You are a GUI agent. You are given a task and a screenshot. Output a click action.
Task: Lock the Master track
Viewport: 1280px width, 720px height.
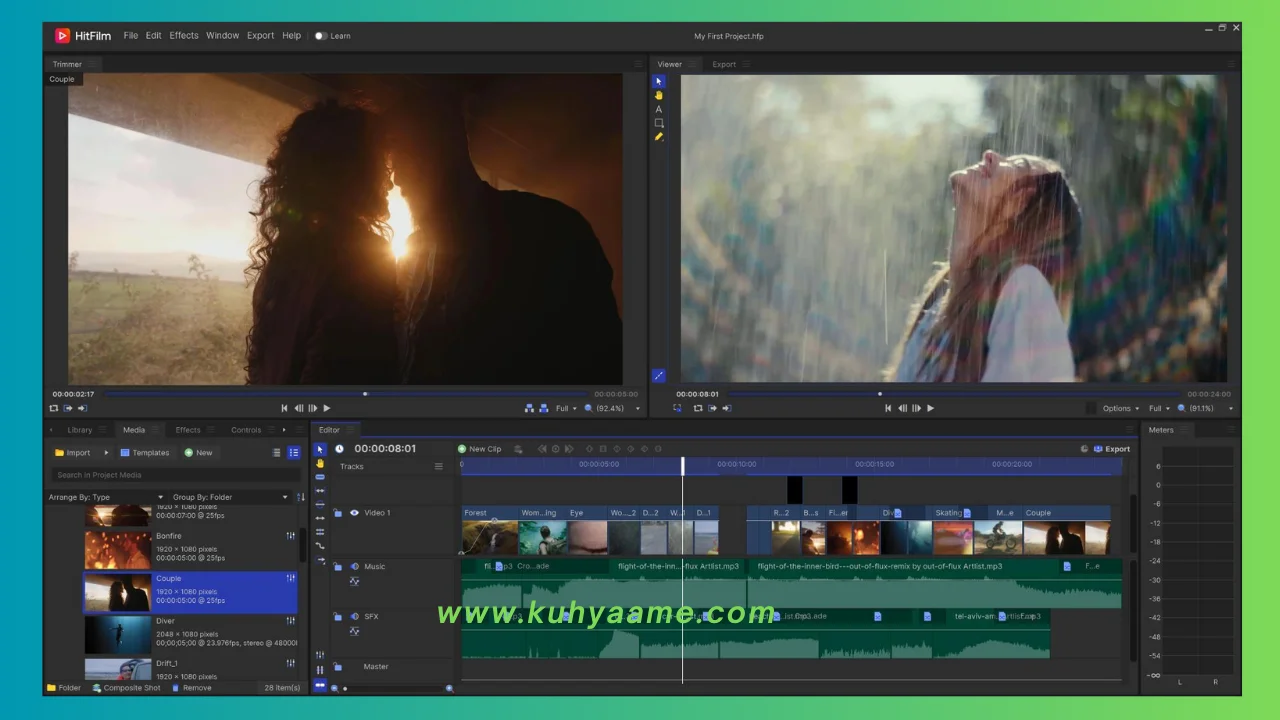coord(338,667)
